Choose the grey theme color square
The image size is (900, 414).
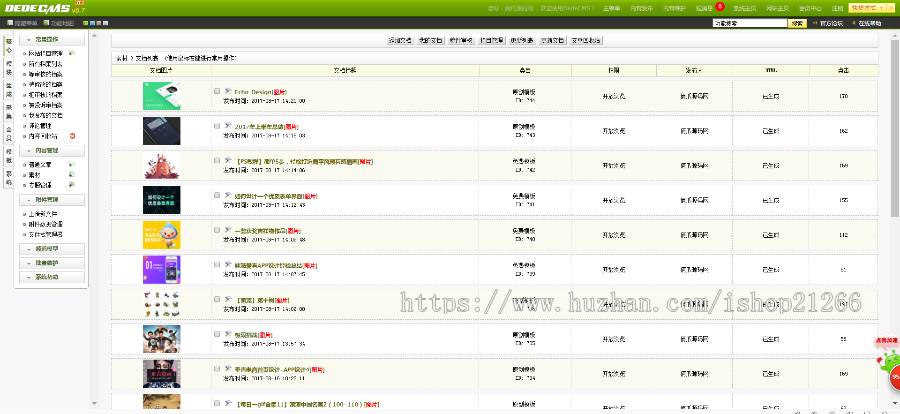pos(105,24)
